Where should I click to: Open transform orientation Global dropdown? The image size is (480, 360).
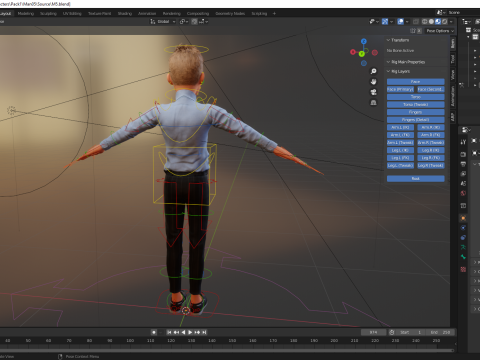[x=163, y=21]
